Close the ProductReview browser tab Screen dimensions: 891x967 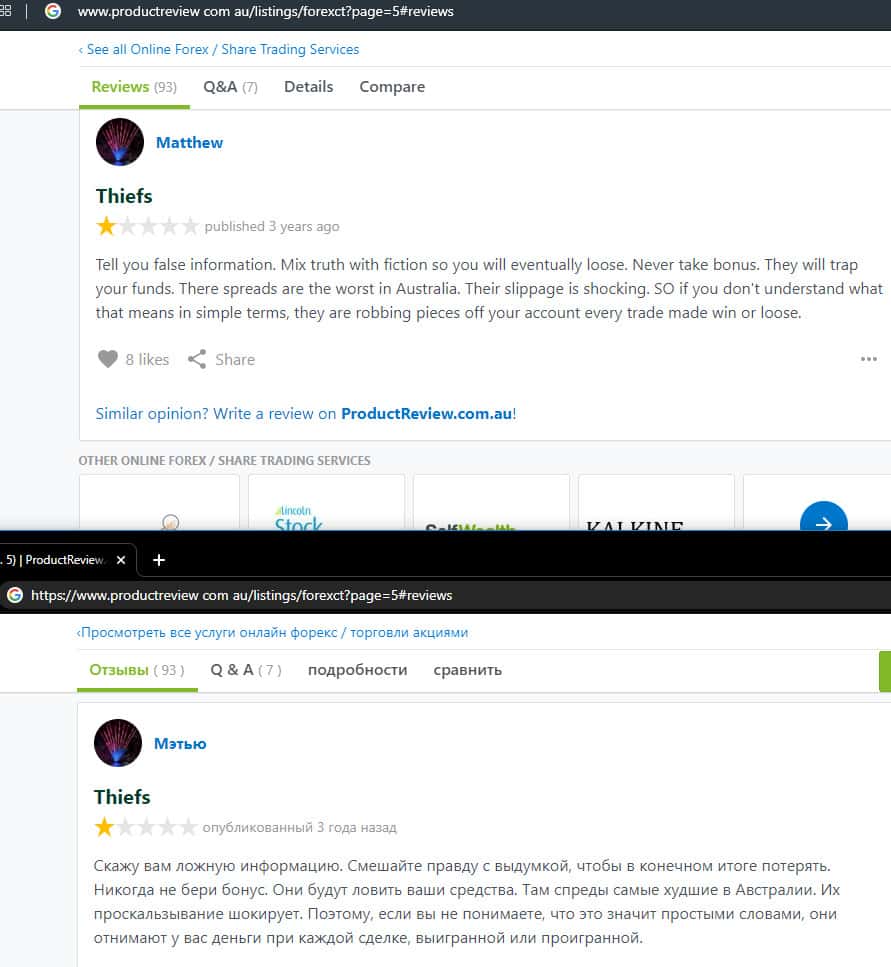point(121,560)
